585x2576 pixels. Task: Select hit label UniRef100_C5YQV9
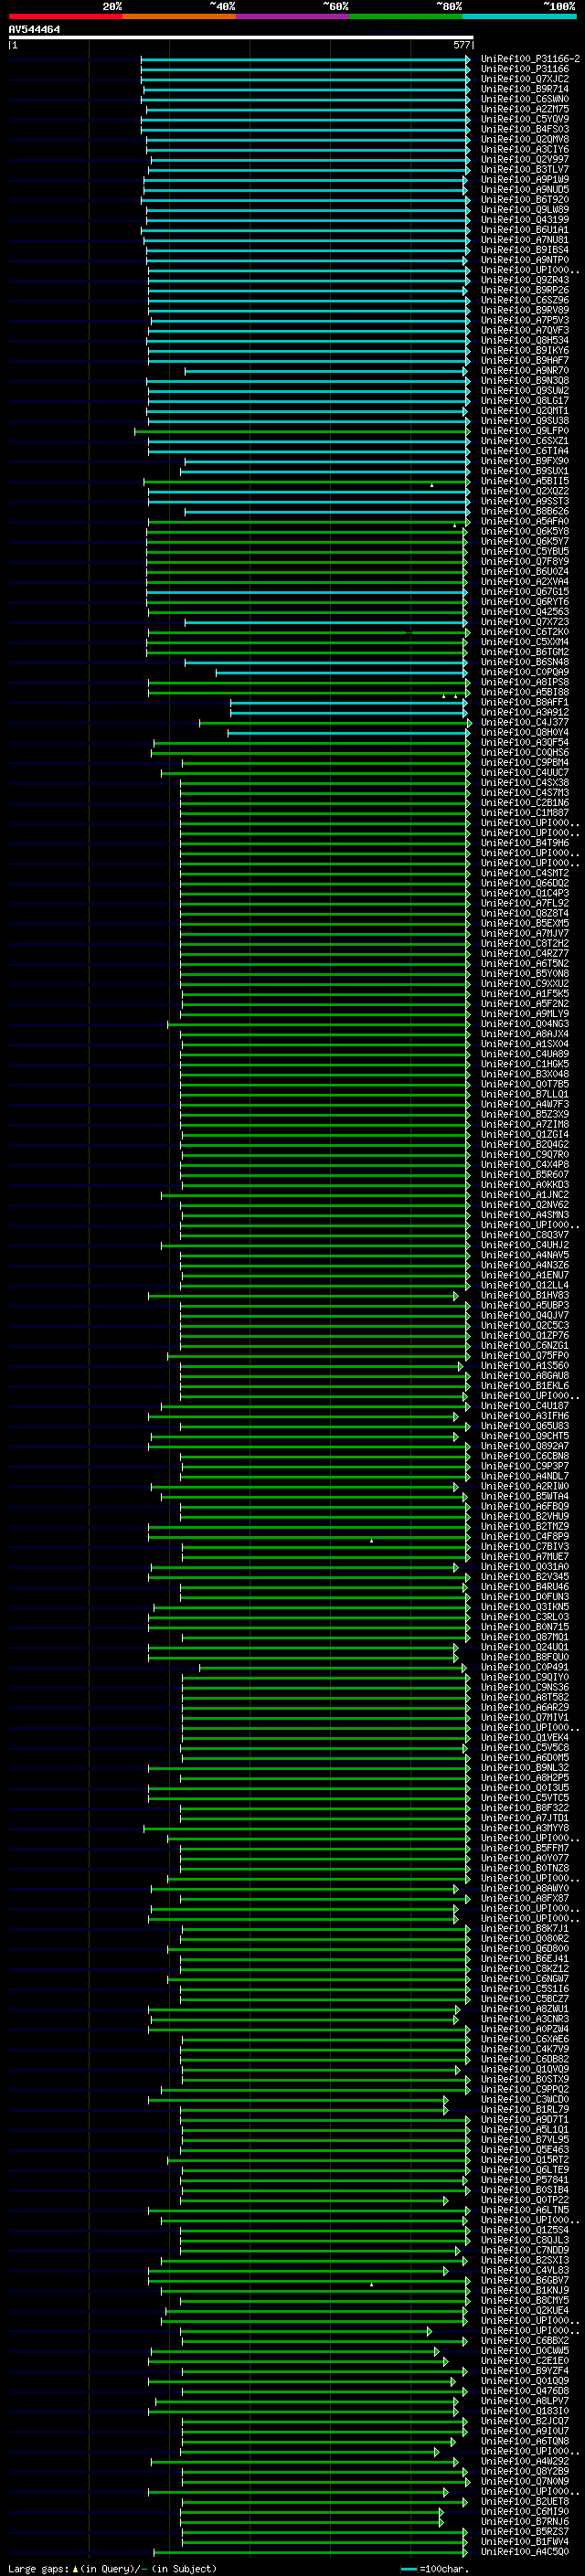pyautogui.click(x=524, y=119)
